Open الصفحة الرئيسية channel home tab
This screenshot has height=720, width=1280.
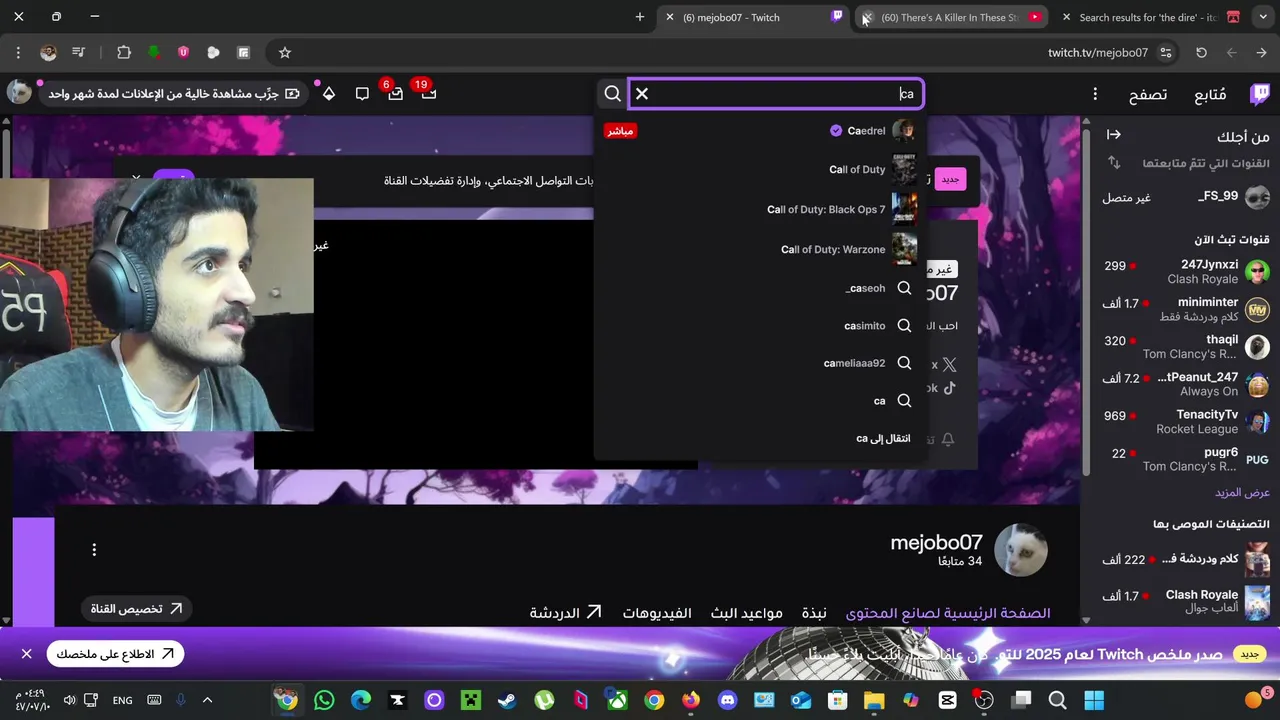point(948,613)
